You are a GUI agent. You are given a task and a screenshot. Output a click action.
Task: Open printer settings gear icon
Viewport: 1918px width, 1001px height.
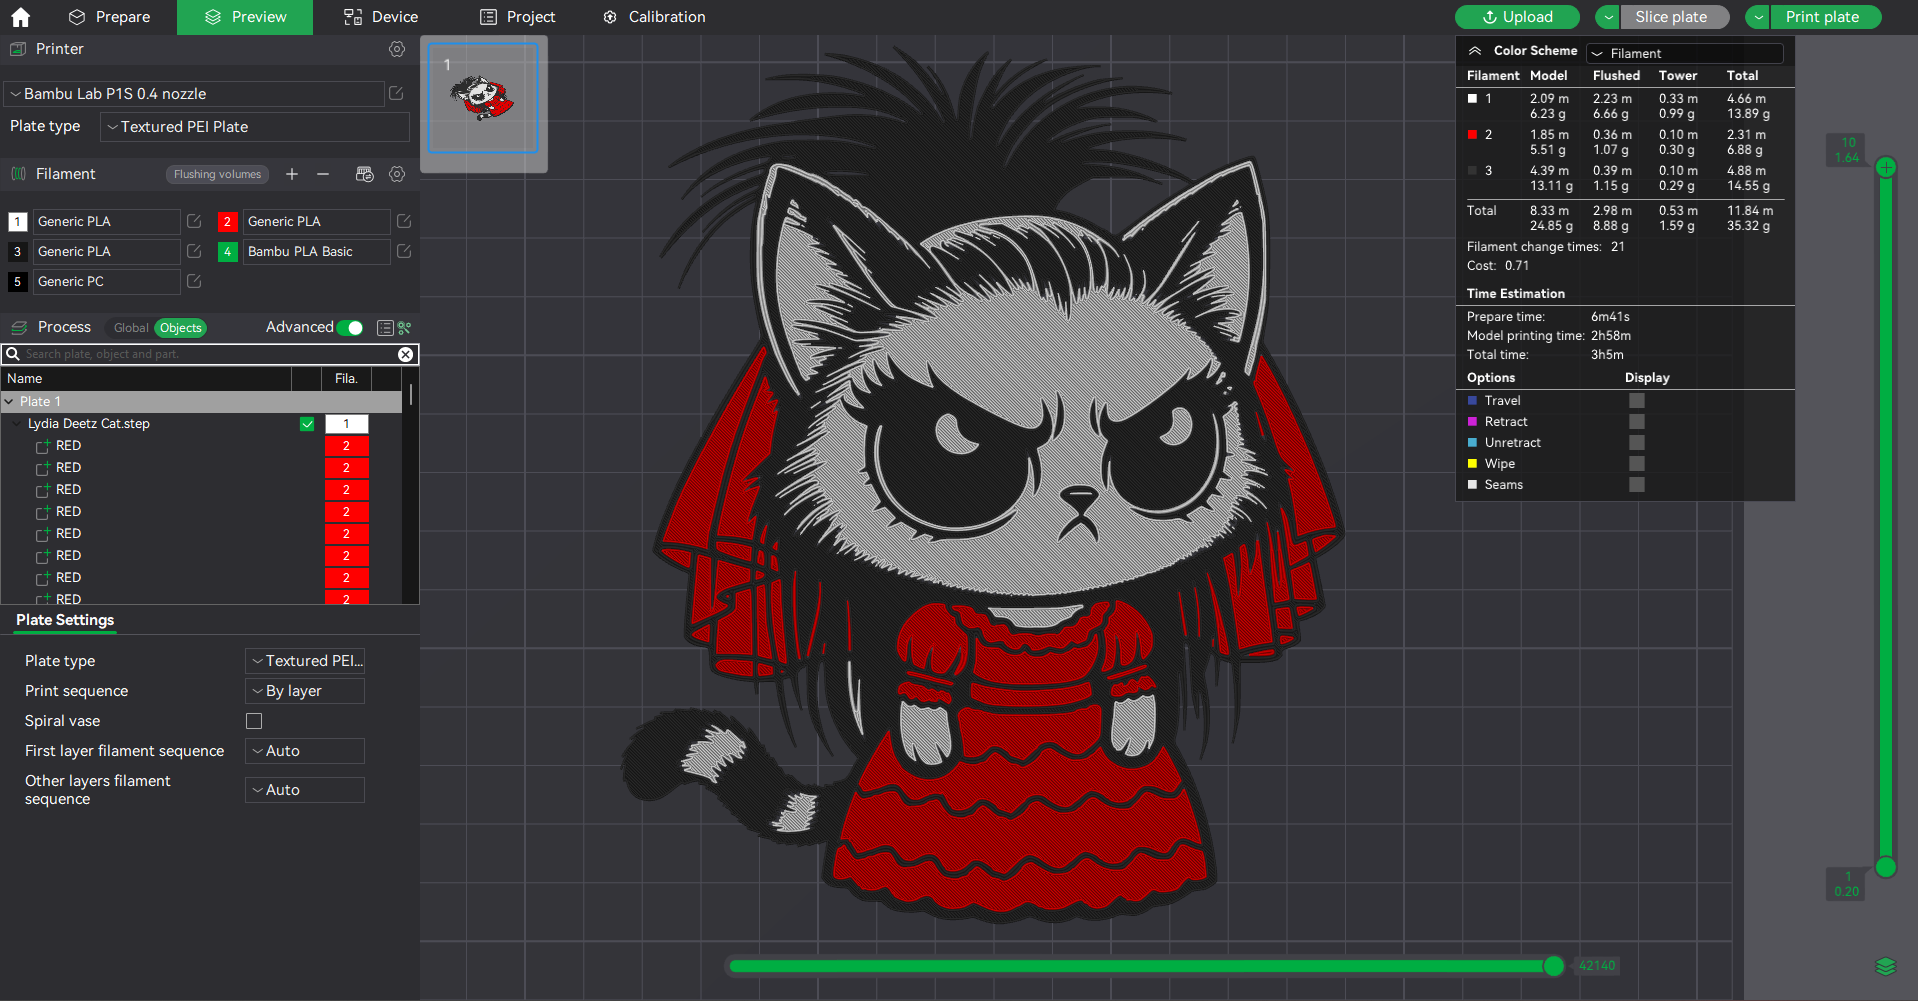(397, 49)
